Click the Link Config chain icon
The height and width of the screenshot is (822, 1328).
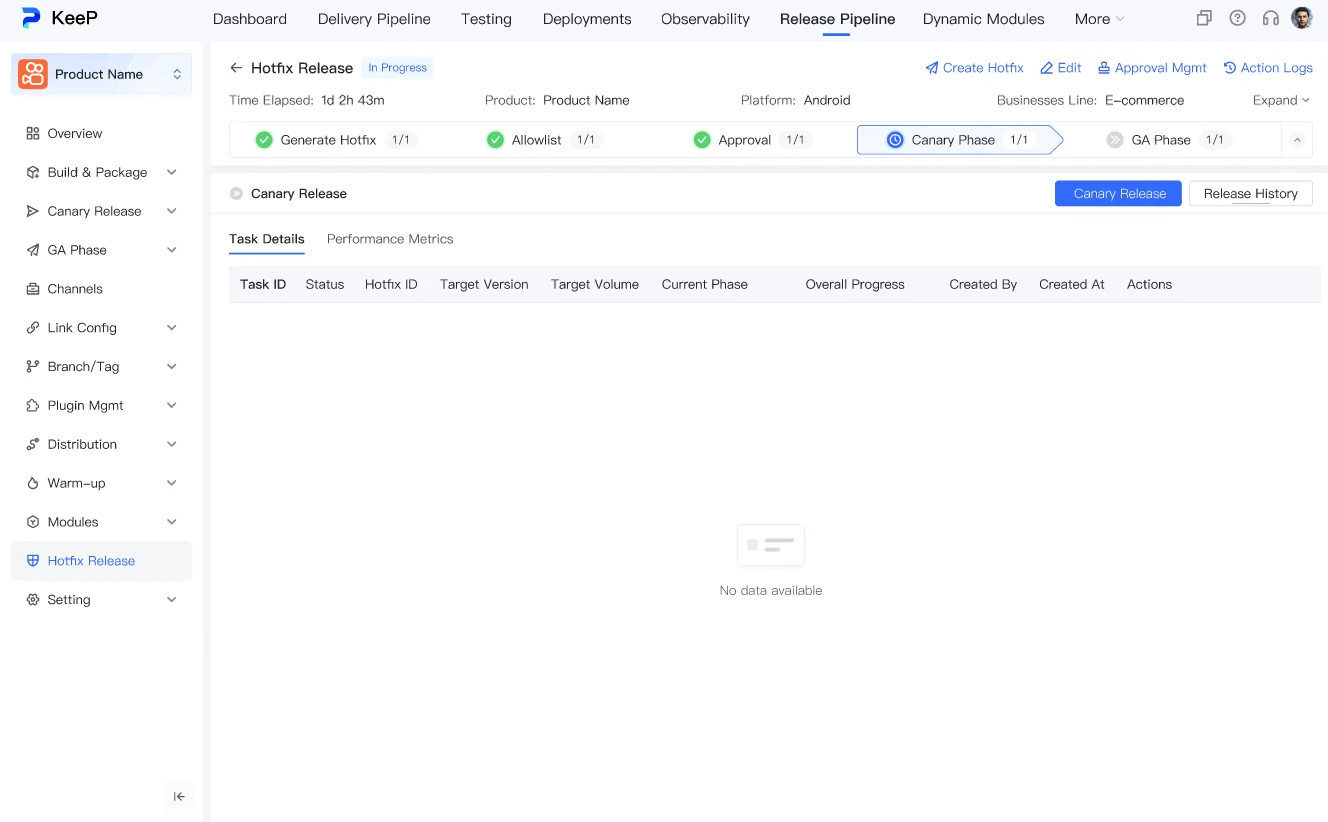(x=33, y=328)
